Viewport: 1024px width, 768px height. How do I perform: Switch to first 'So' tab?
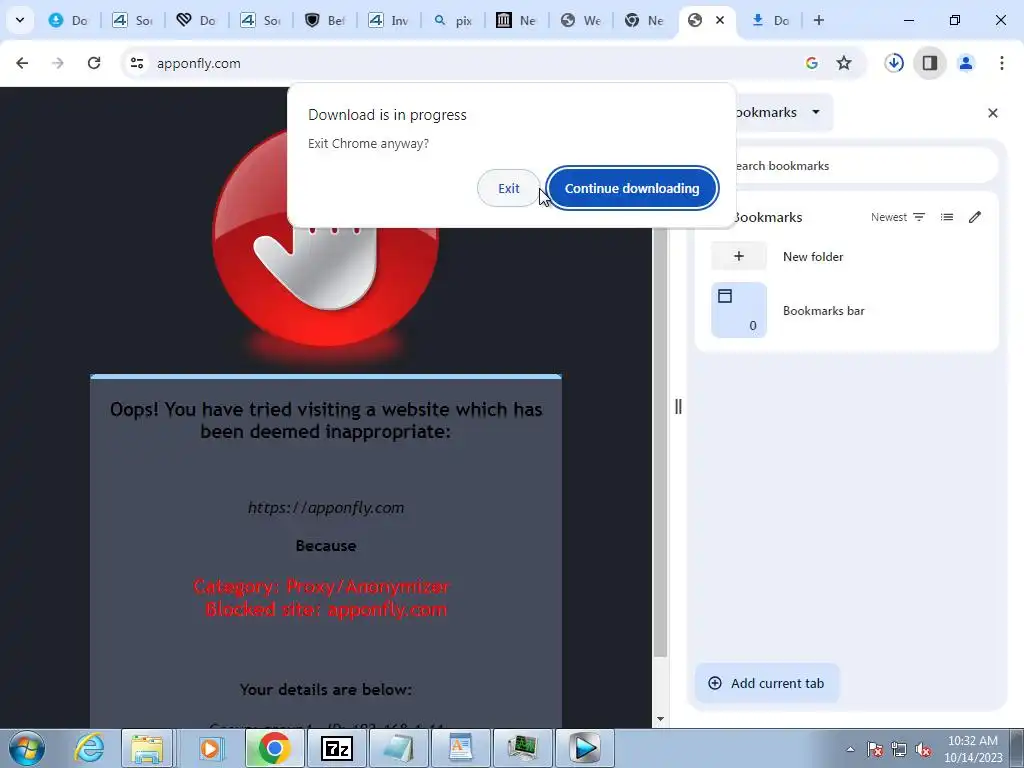point(132,20)
